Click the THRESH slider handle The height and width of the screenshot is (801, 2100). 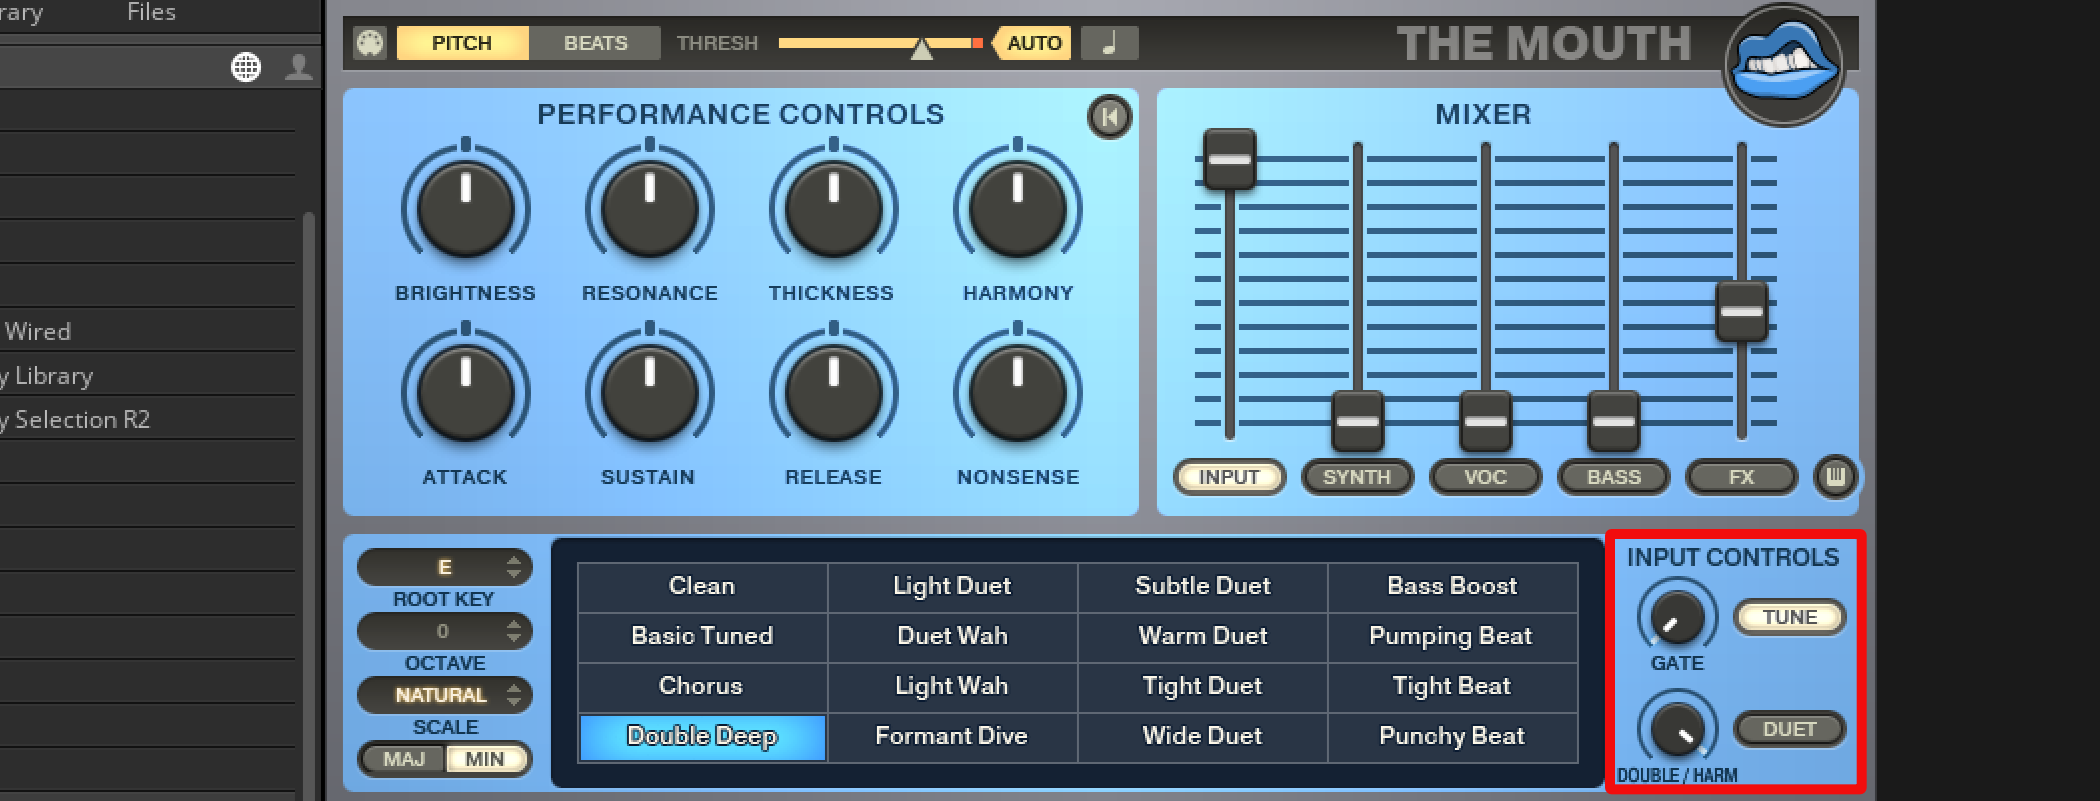921,47
